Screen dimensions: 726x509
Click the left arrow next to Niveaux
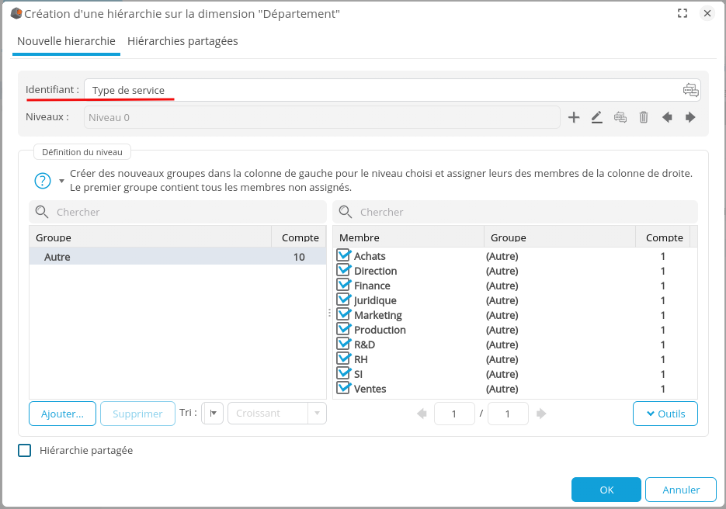point(667,117)
